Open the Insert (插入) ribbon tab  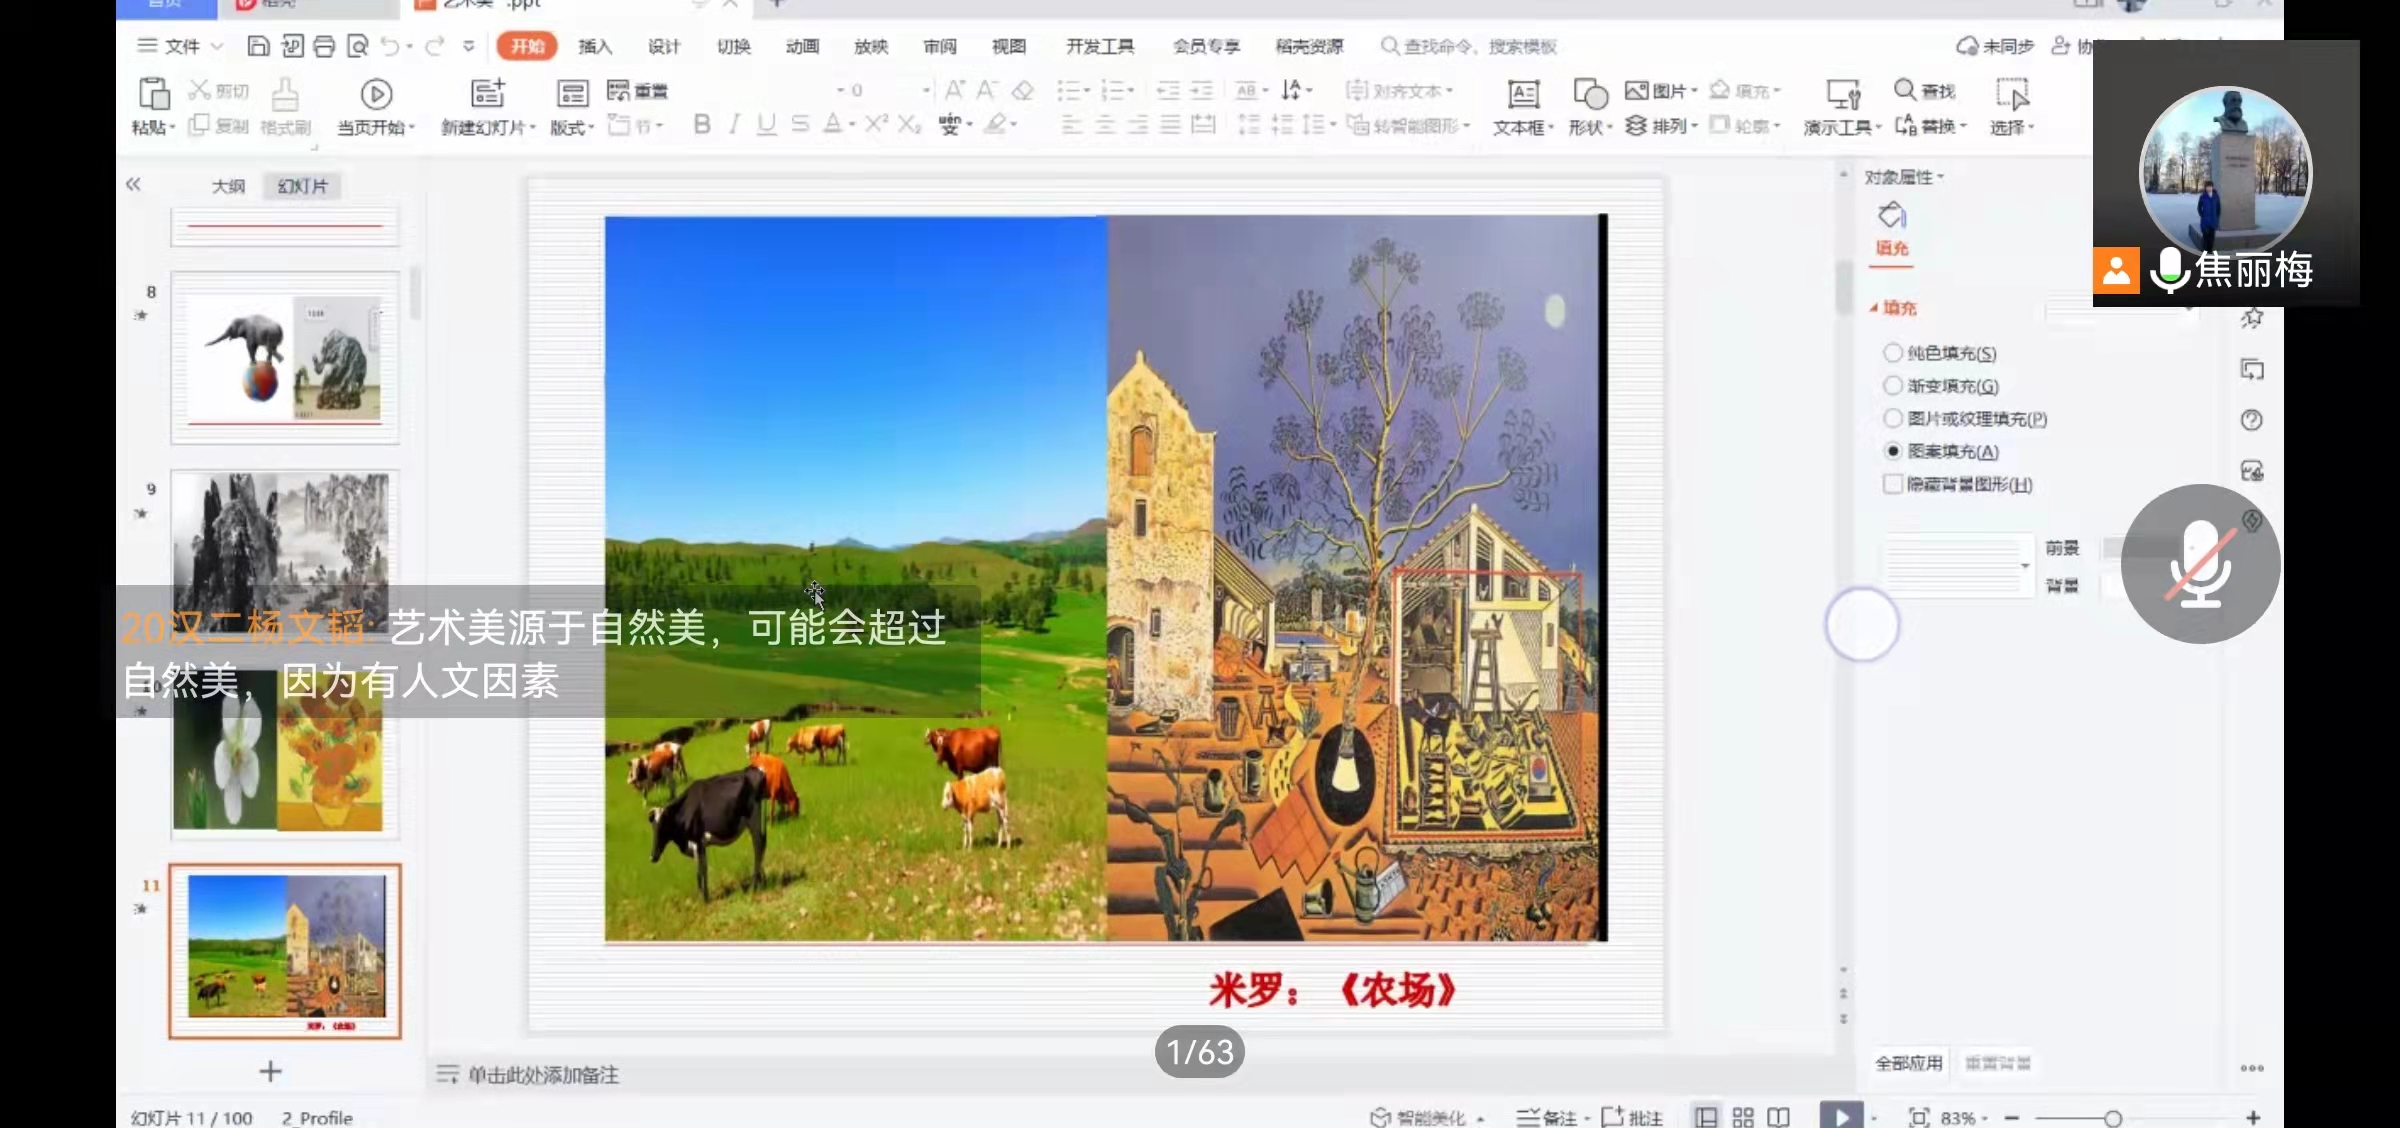(595, 46)
